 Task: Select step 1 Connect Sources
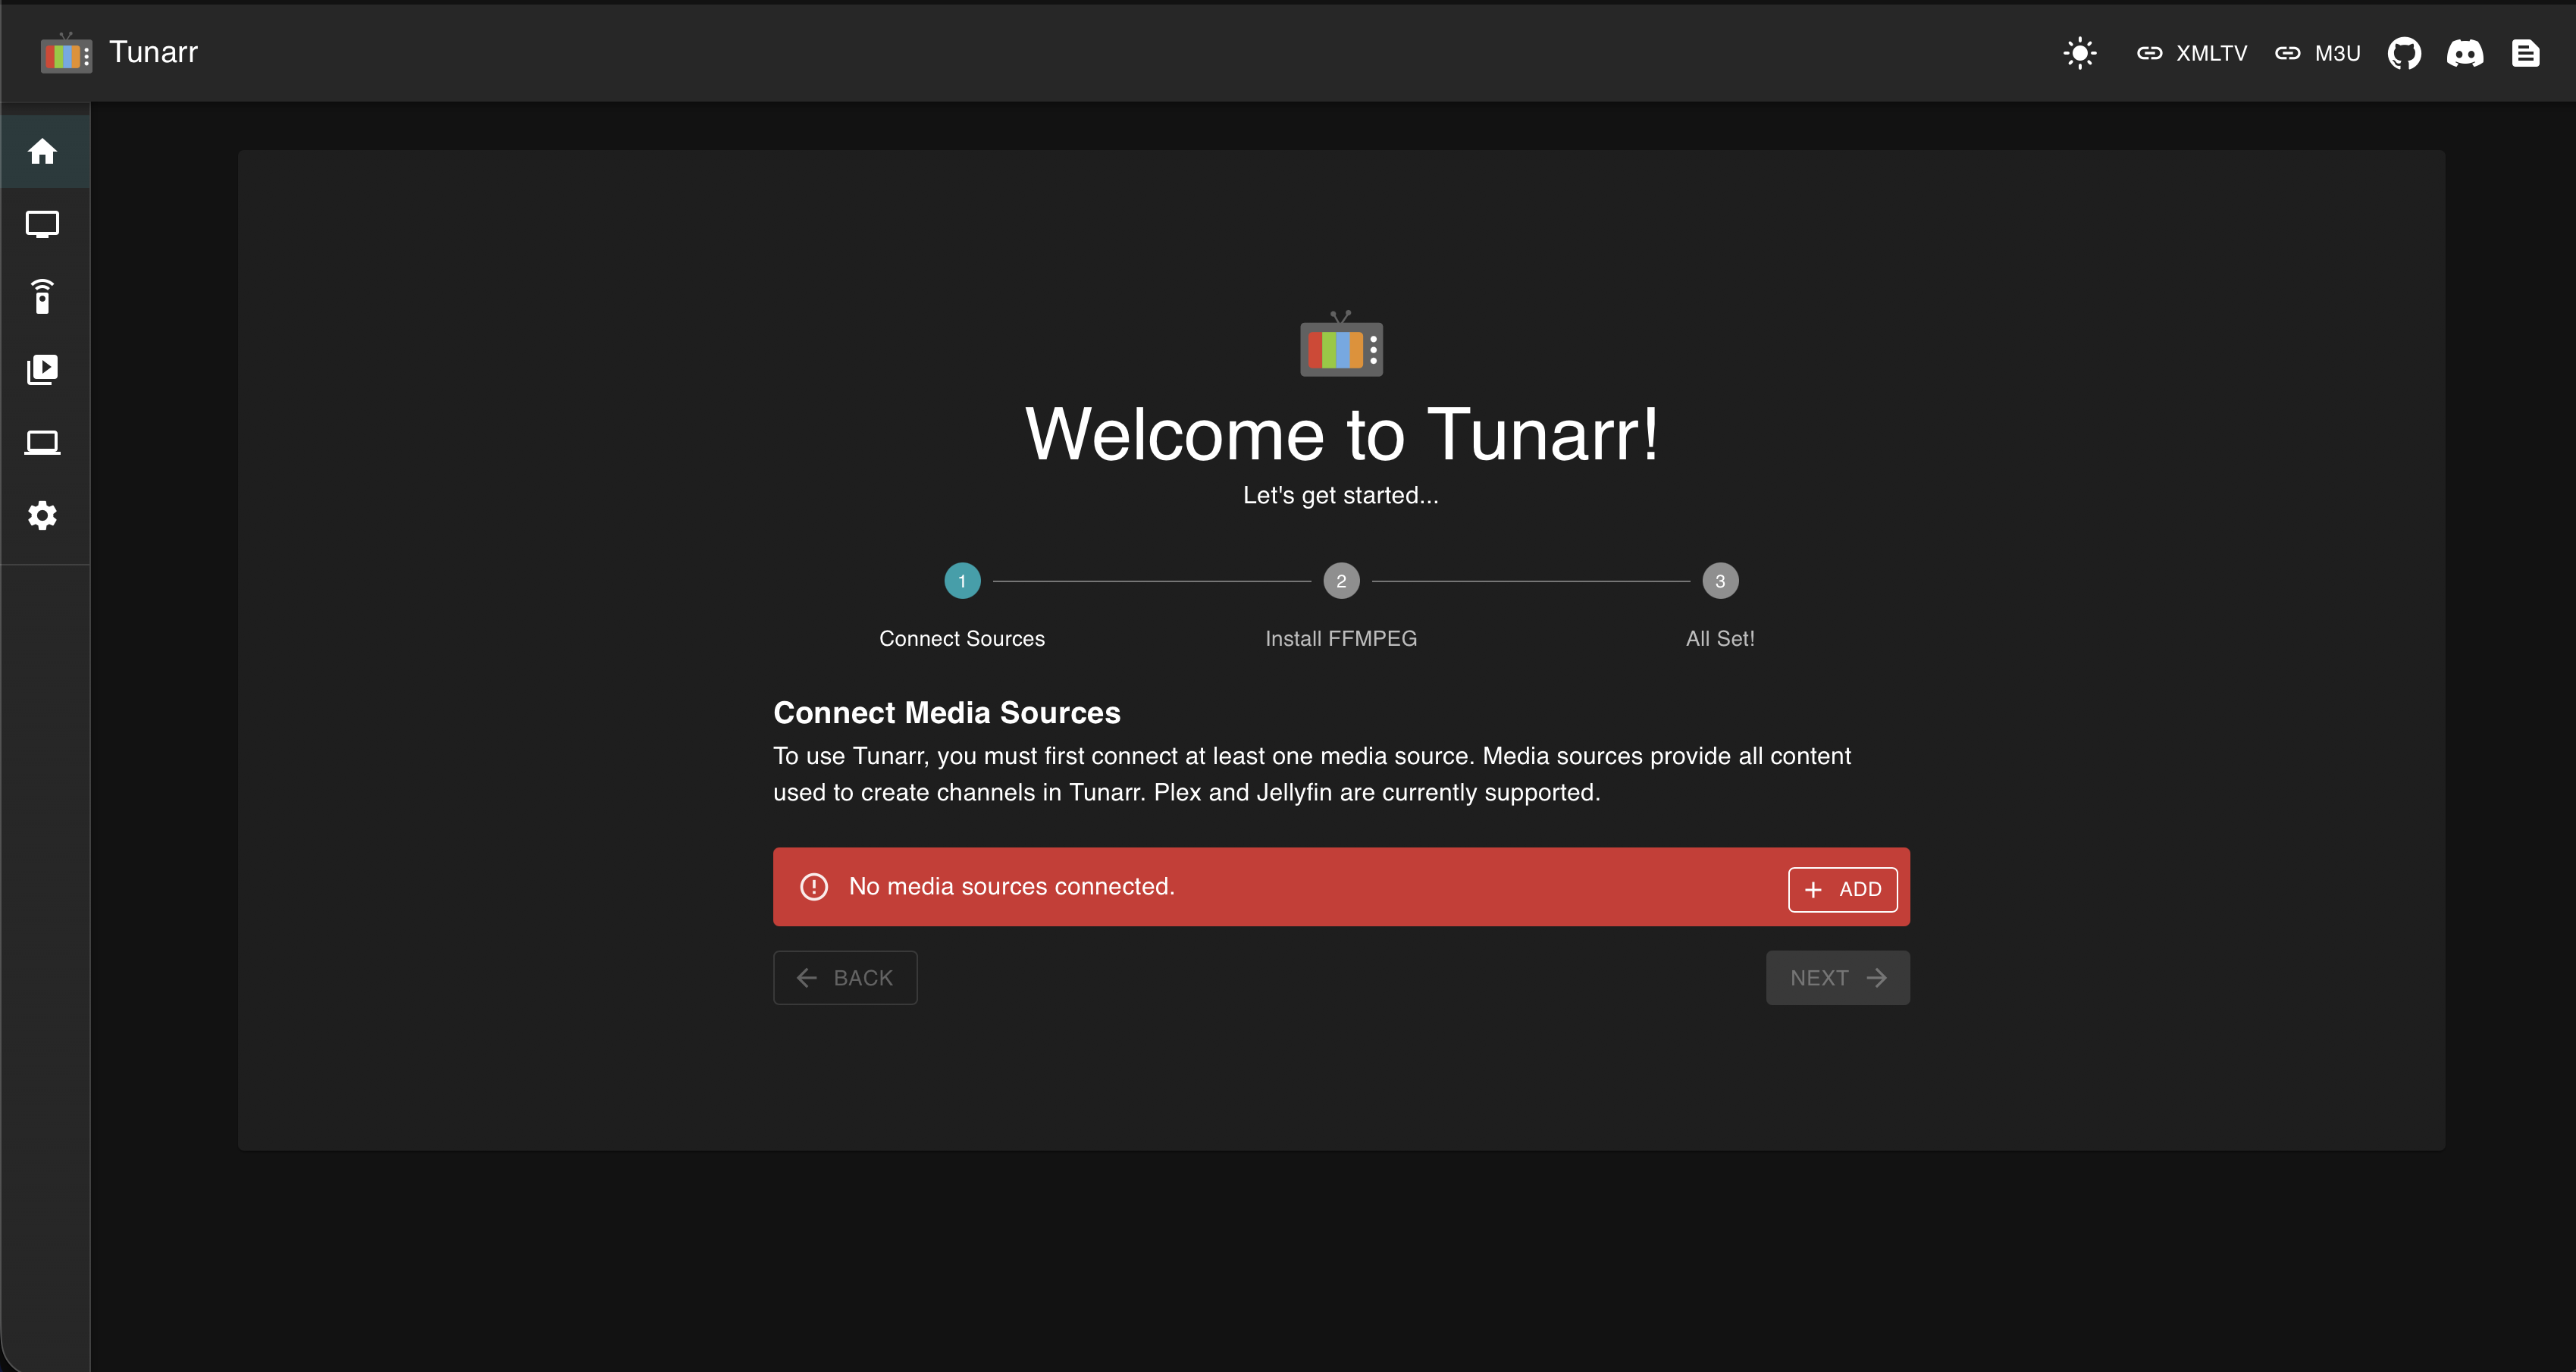click(962, 606)
